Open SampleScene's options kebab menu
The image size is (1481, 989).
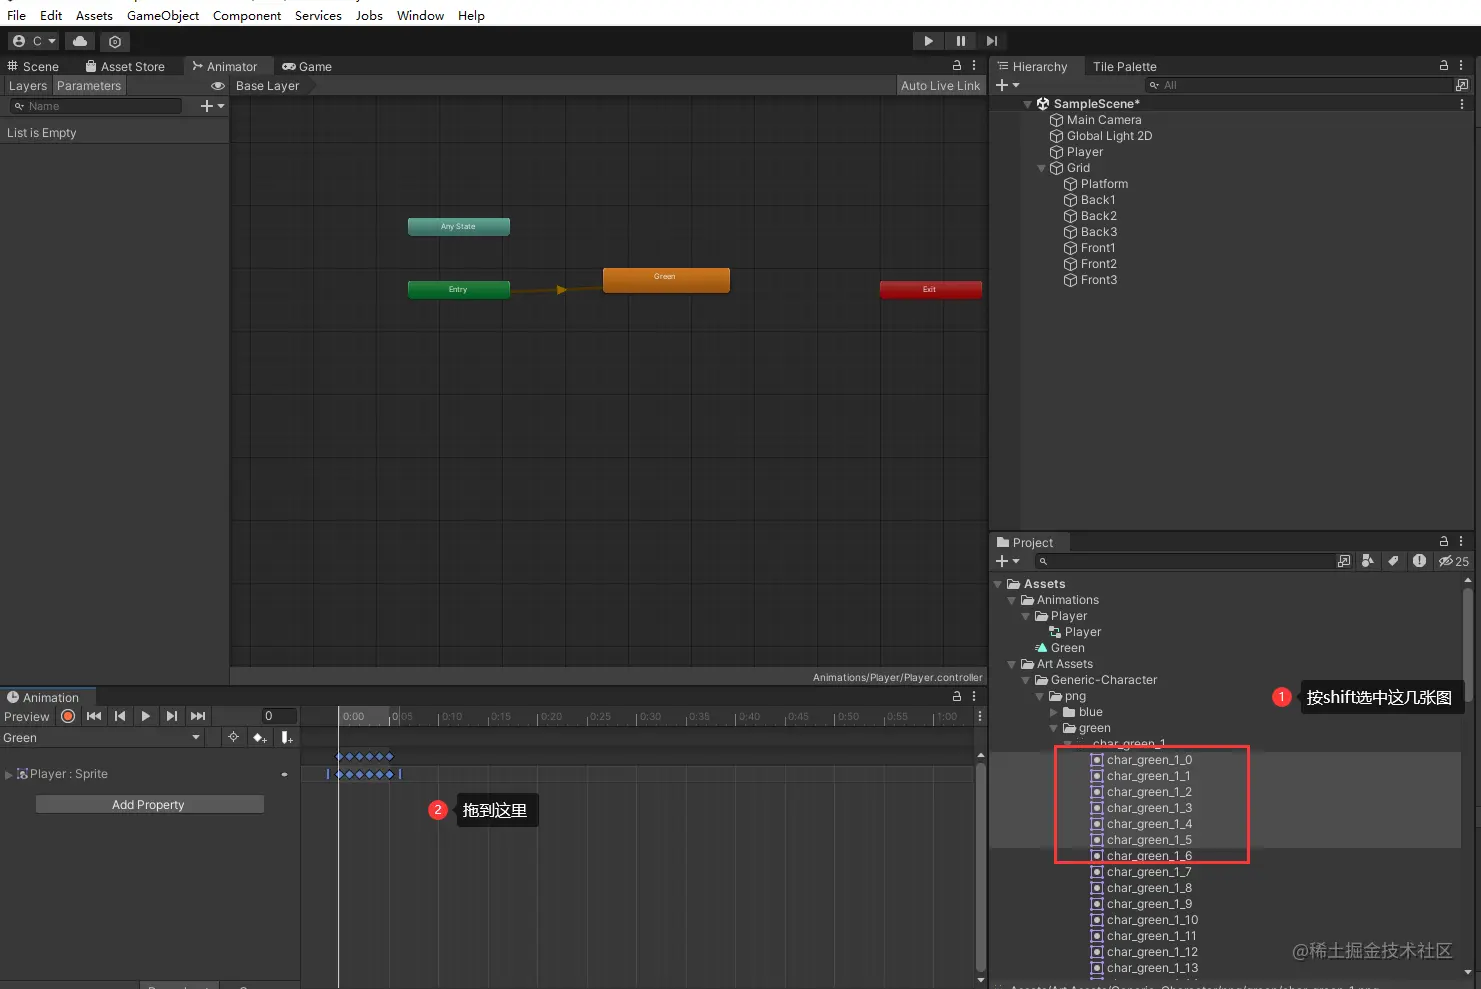pos(1462,104)
